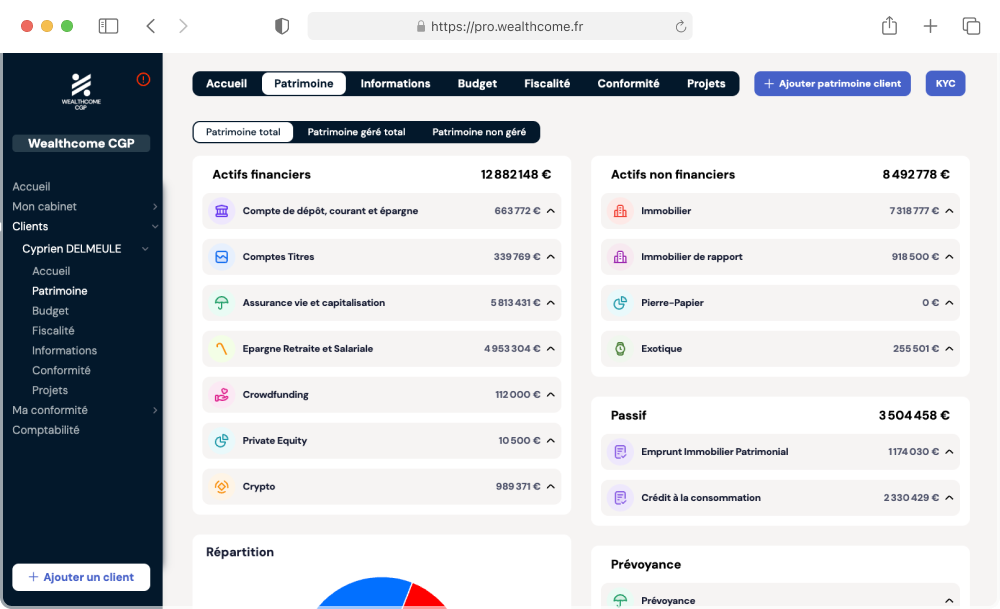Click the bank icon for Compte de dépôt
Viewport: 1000px width, 609px height.
[x=221, y=211]
